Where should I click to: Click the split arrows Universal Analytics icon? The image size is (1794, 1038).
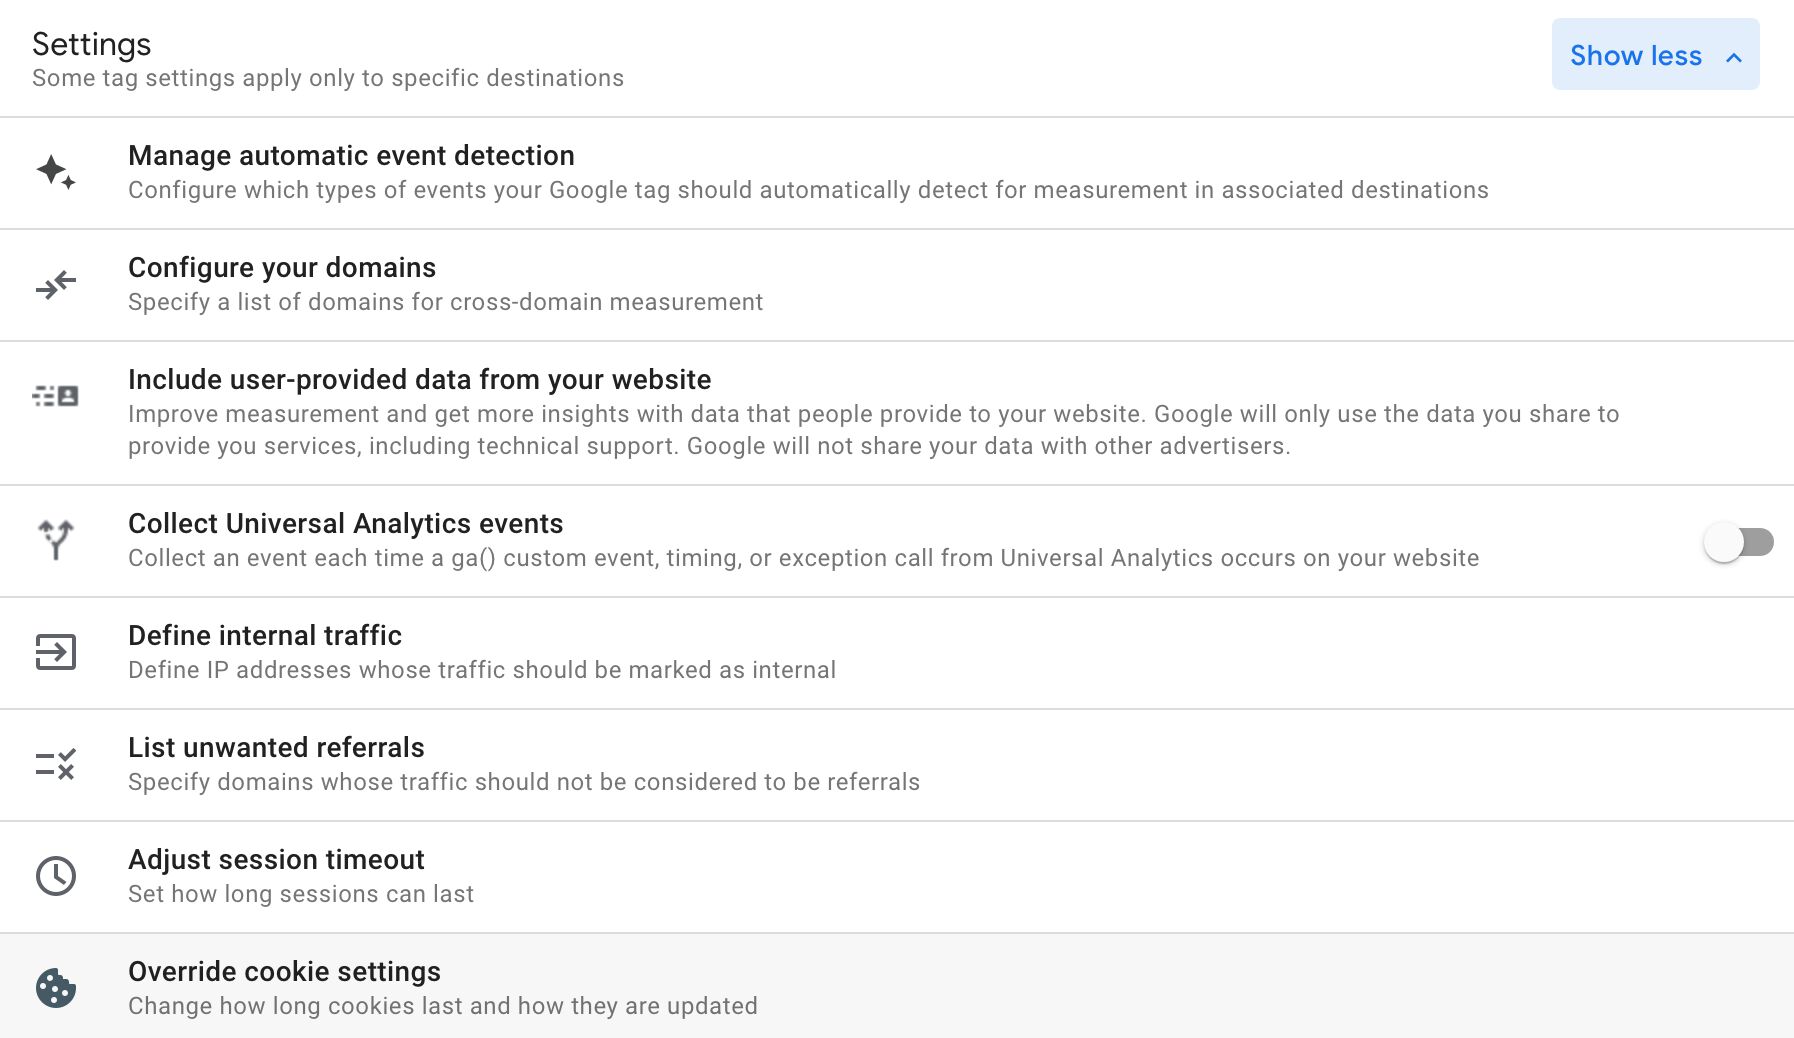click(x=56, y=540)
